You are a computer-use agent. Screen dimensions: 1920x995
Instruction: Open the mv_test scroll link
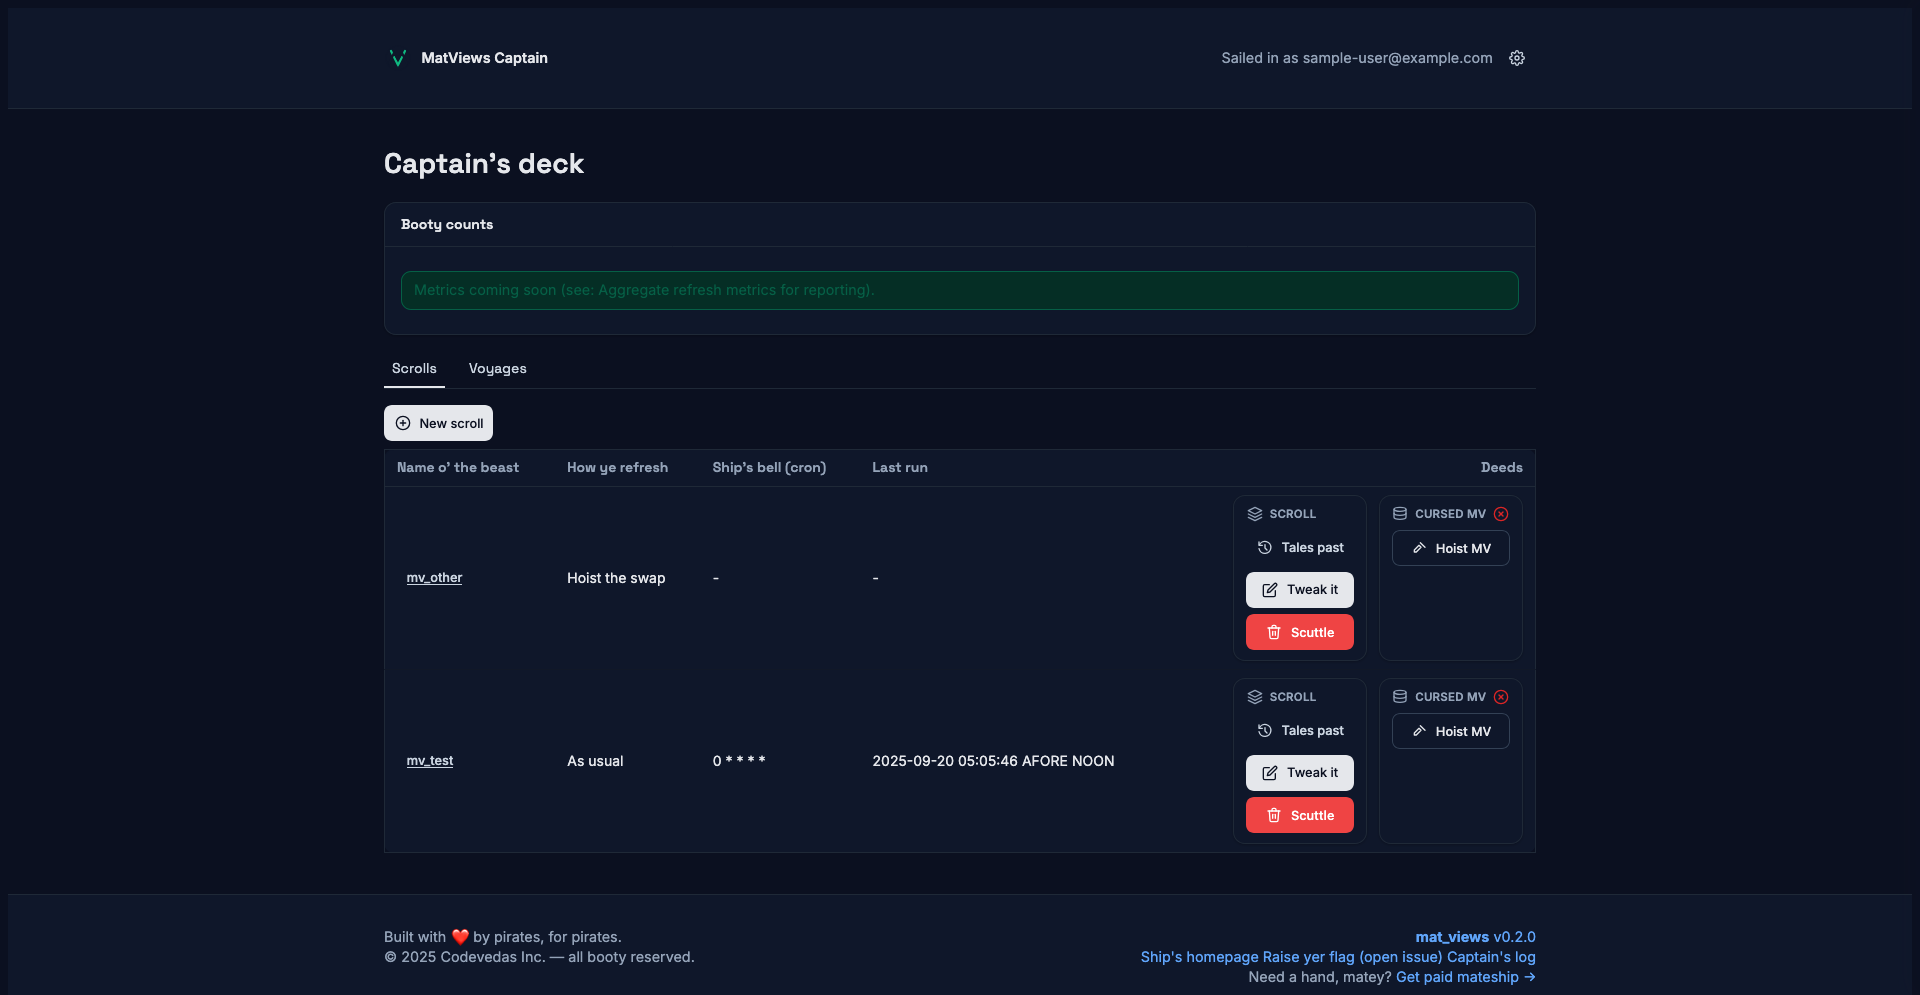coord(430,761)
